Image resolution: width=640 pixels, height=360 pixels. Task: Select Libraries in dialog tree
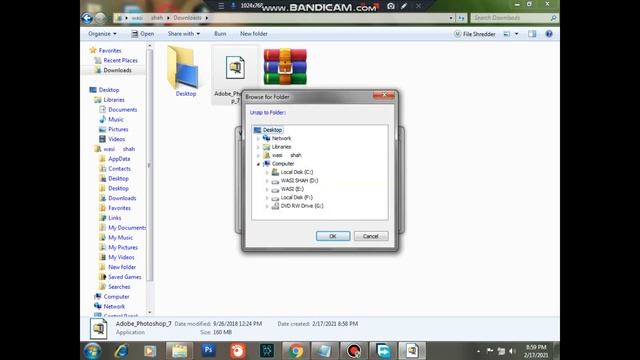coord(281,147)
